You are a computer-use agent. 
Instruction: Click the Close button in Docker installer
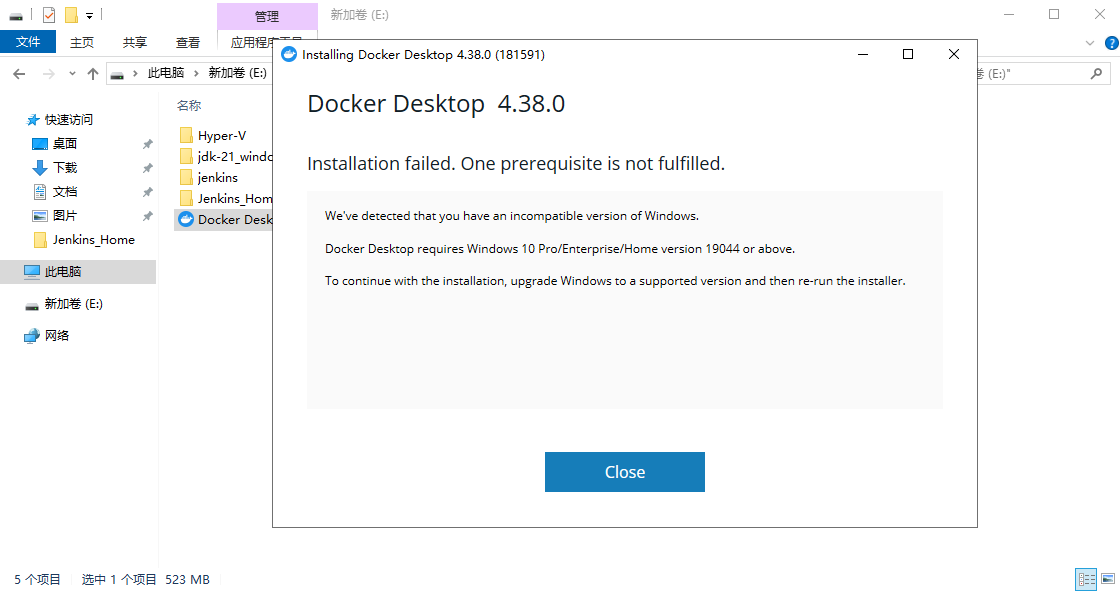624,472
